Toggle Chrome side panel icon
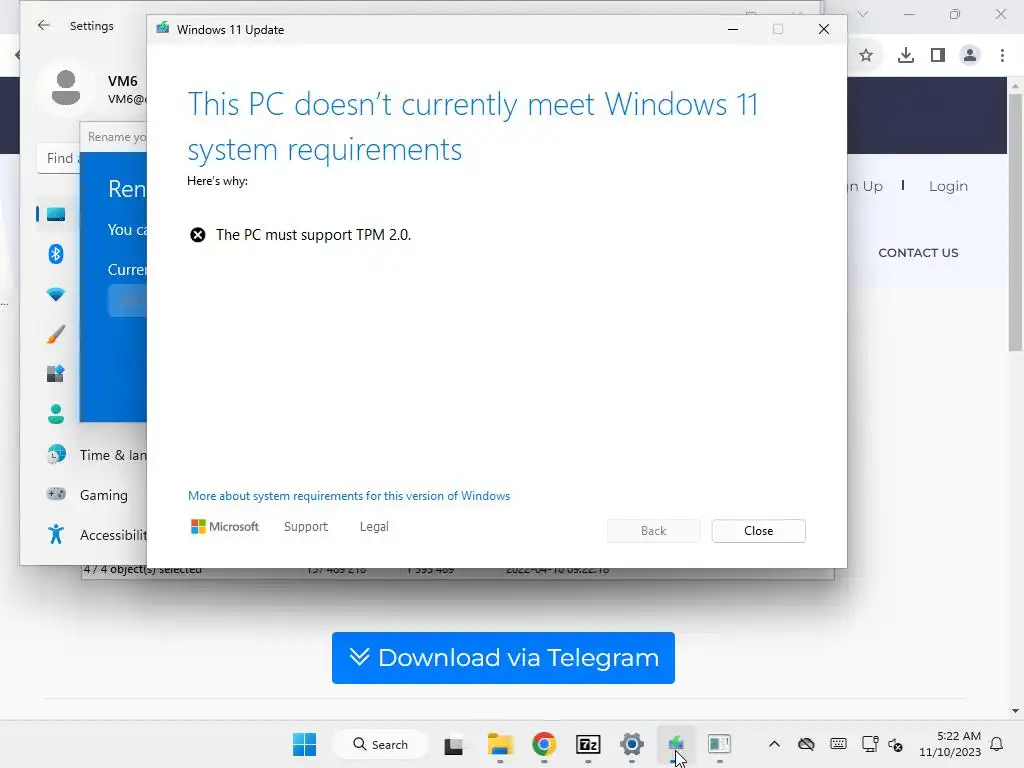 coord(938,56)
